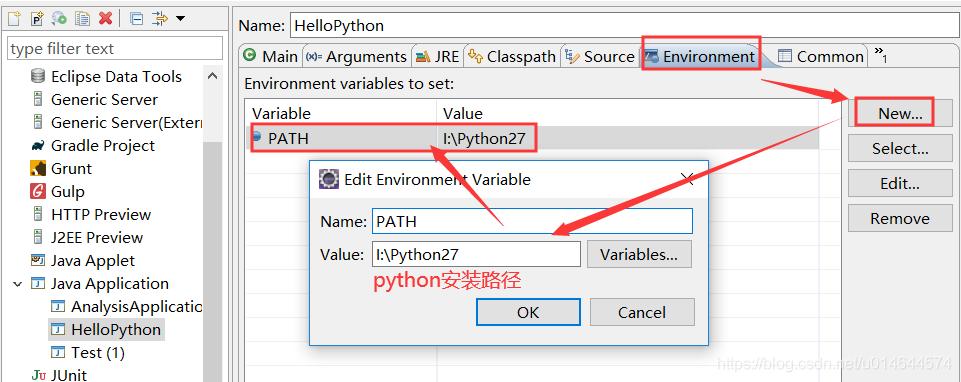The image size is (961, 382).
Task: Click the Edit Environment Variable dialog icon
Action: tap(329, 179)
